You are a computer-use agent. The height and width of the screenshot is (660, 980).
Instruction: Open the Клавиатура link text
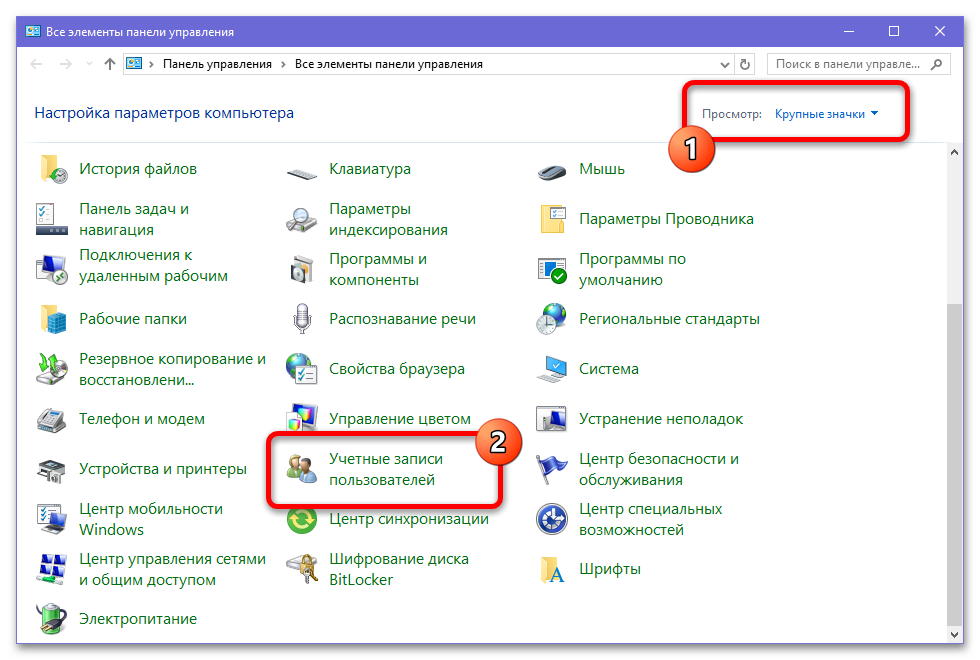coord(370,169)
